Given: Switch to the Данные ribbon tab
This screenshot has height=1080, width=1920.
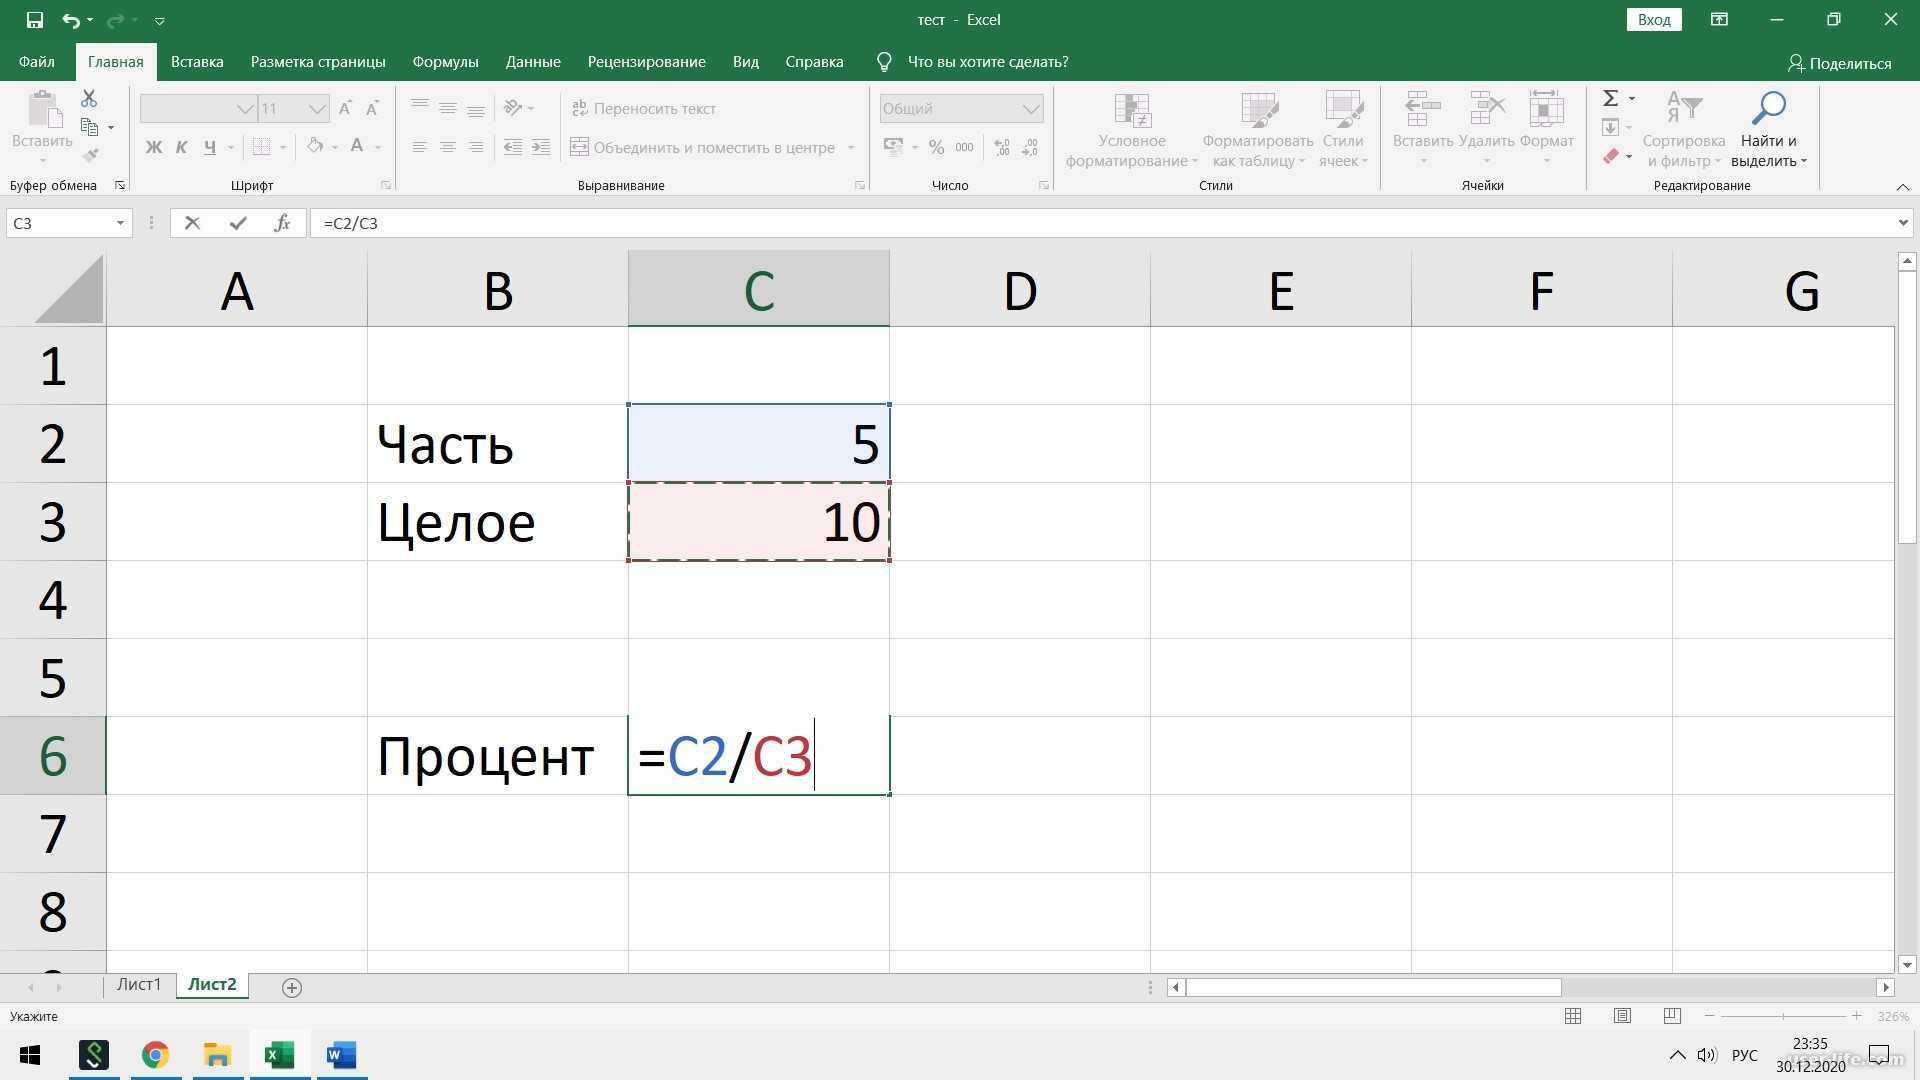Looking at the screenshot, I should click(x=533, y=62).
